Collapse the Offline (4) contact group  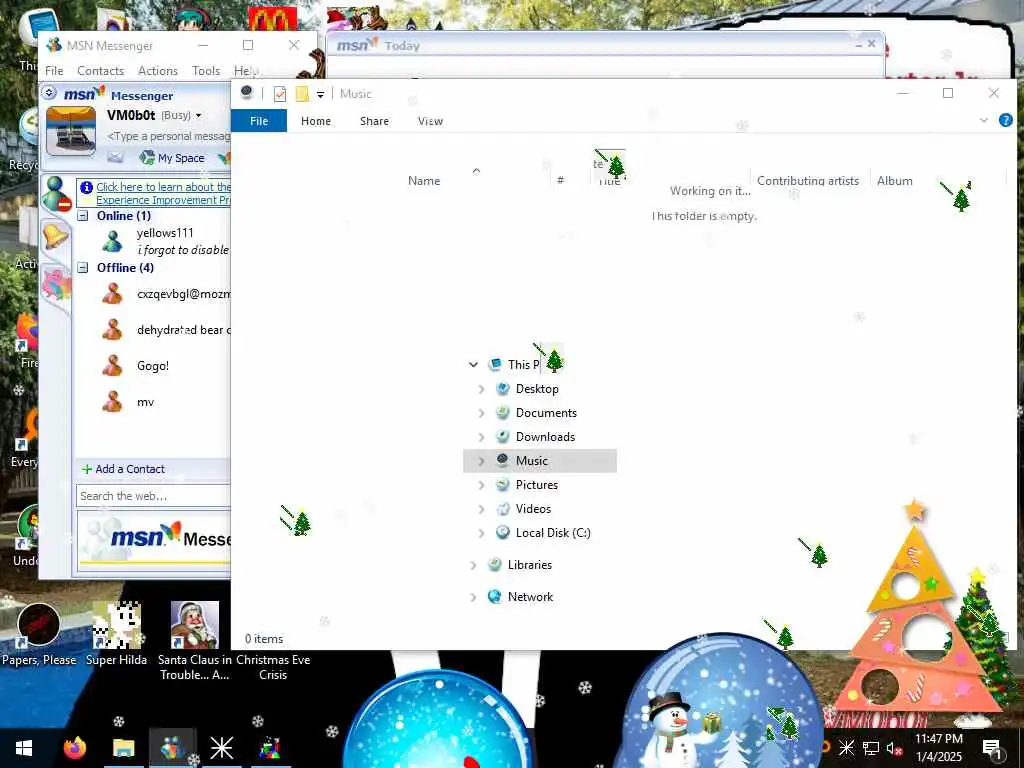tap(83, 268)
